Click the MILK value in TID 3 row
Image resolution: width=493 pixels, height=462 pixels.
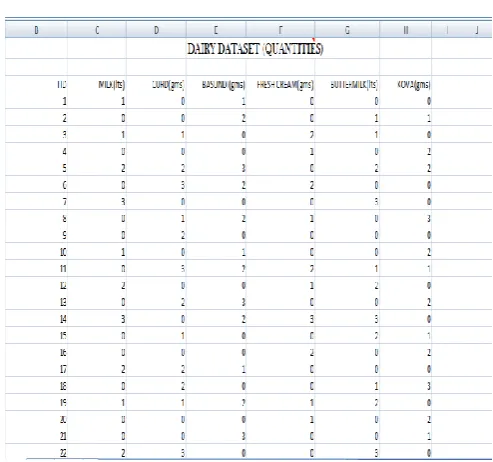coord(97,134)
